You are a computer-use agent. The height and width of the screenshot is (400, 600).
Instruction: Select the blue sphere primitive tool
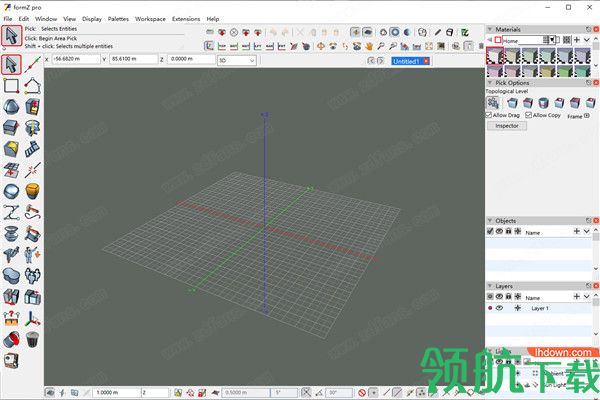(x=11, y=191)
